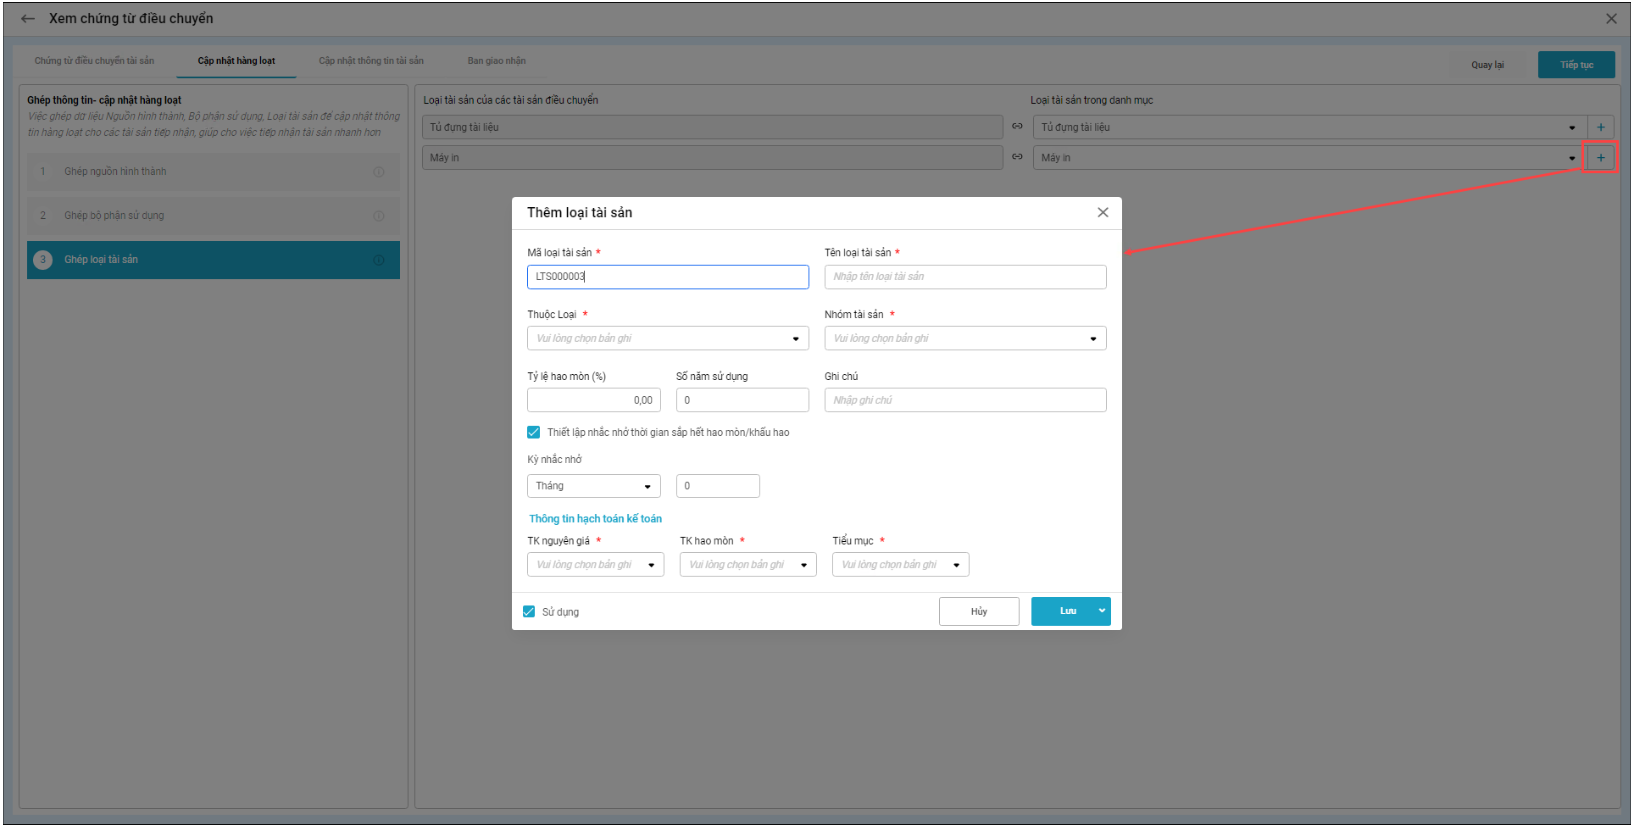
Task: Click the link icon beside Máy in
Action: (1017, 156)
